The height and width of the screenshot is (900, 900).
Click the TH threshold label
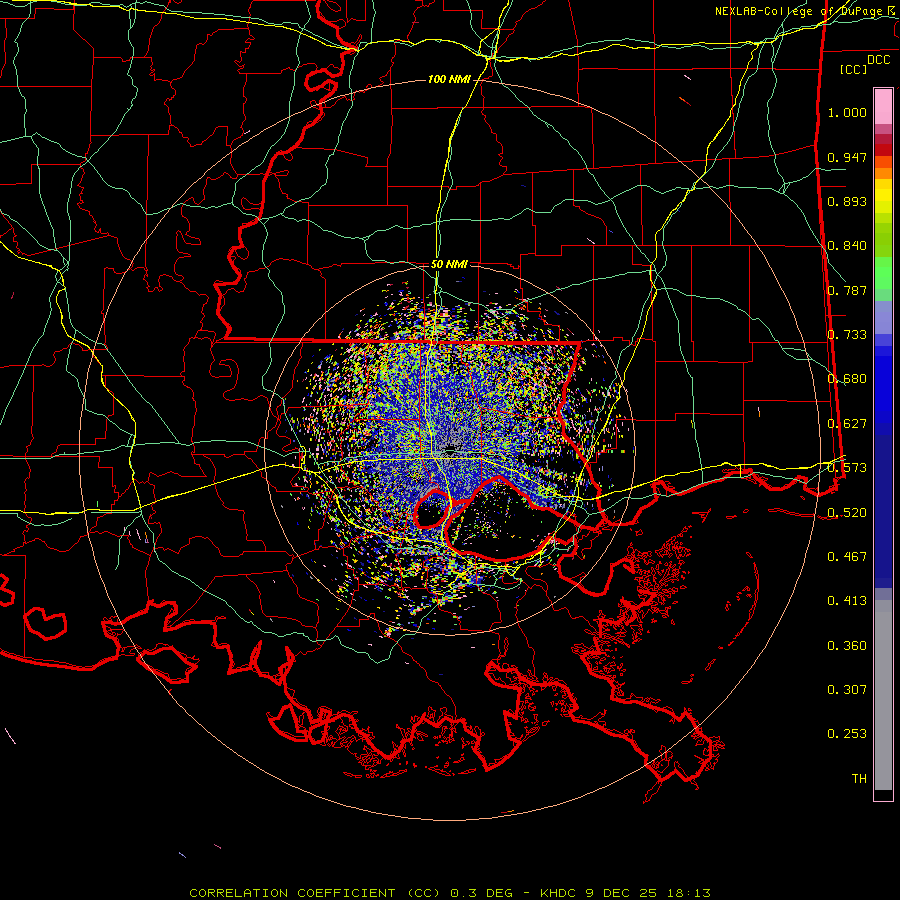(x=859, y=779)
